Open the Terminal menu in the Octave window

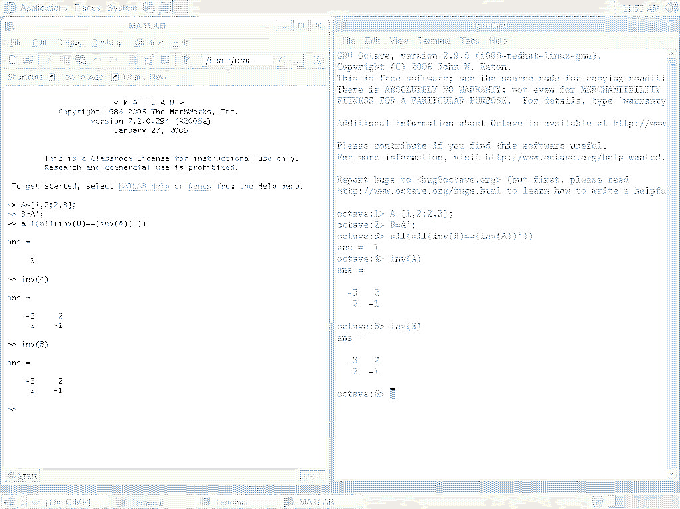433,40
